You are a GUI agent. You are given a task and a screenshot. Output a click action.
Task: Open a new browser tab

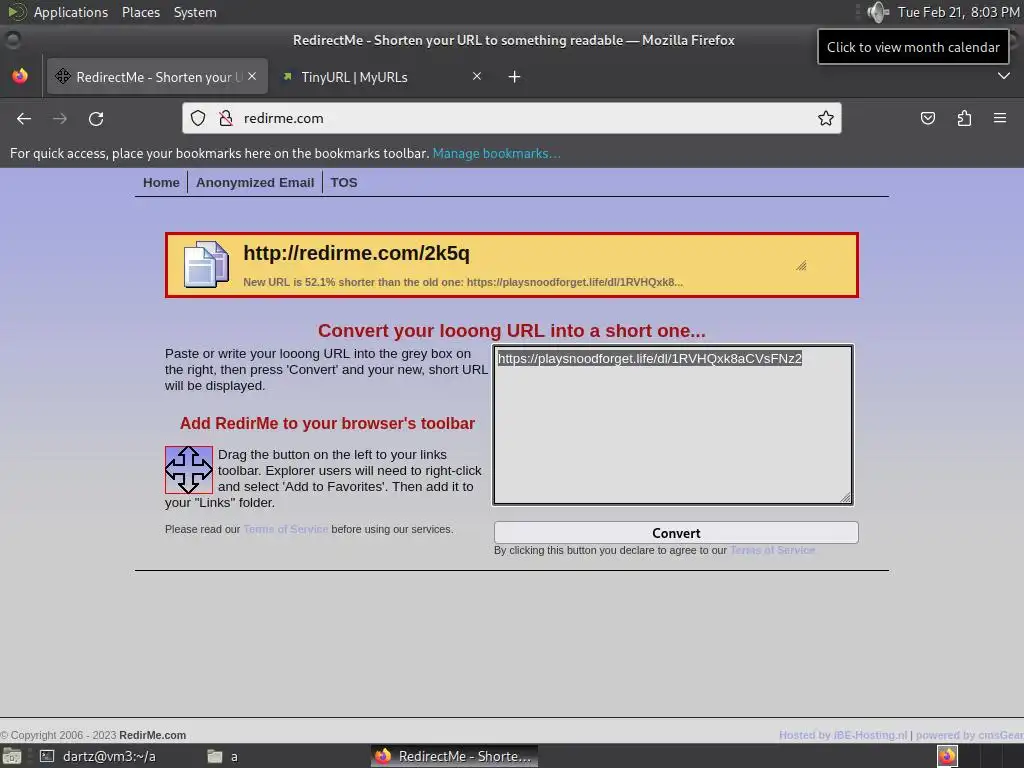tap(515, 77)
